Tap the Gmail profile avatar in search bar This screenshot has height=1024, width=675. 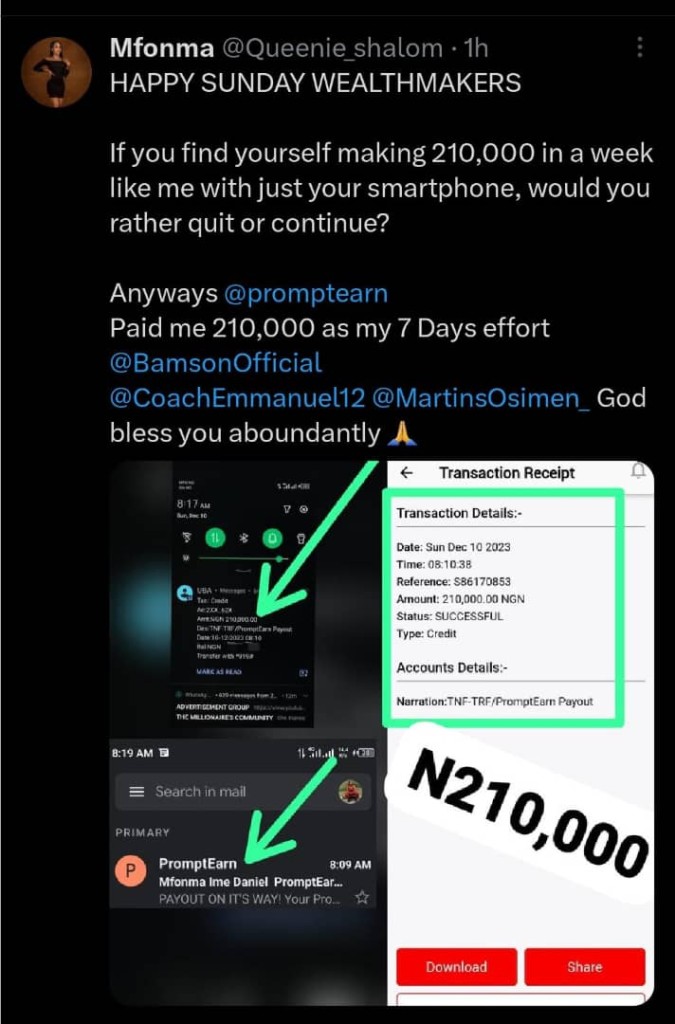click(349, 793)
